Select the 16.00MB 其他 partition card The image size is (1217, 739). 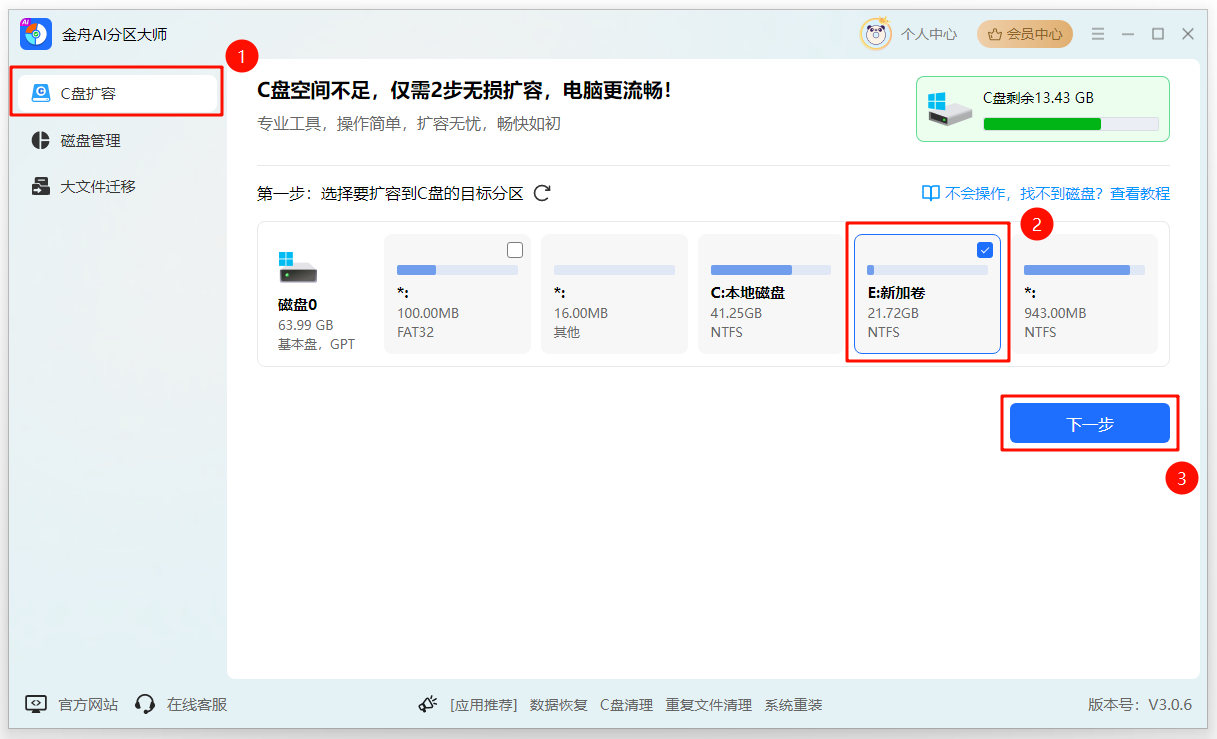(x=614, y=294)
